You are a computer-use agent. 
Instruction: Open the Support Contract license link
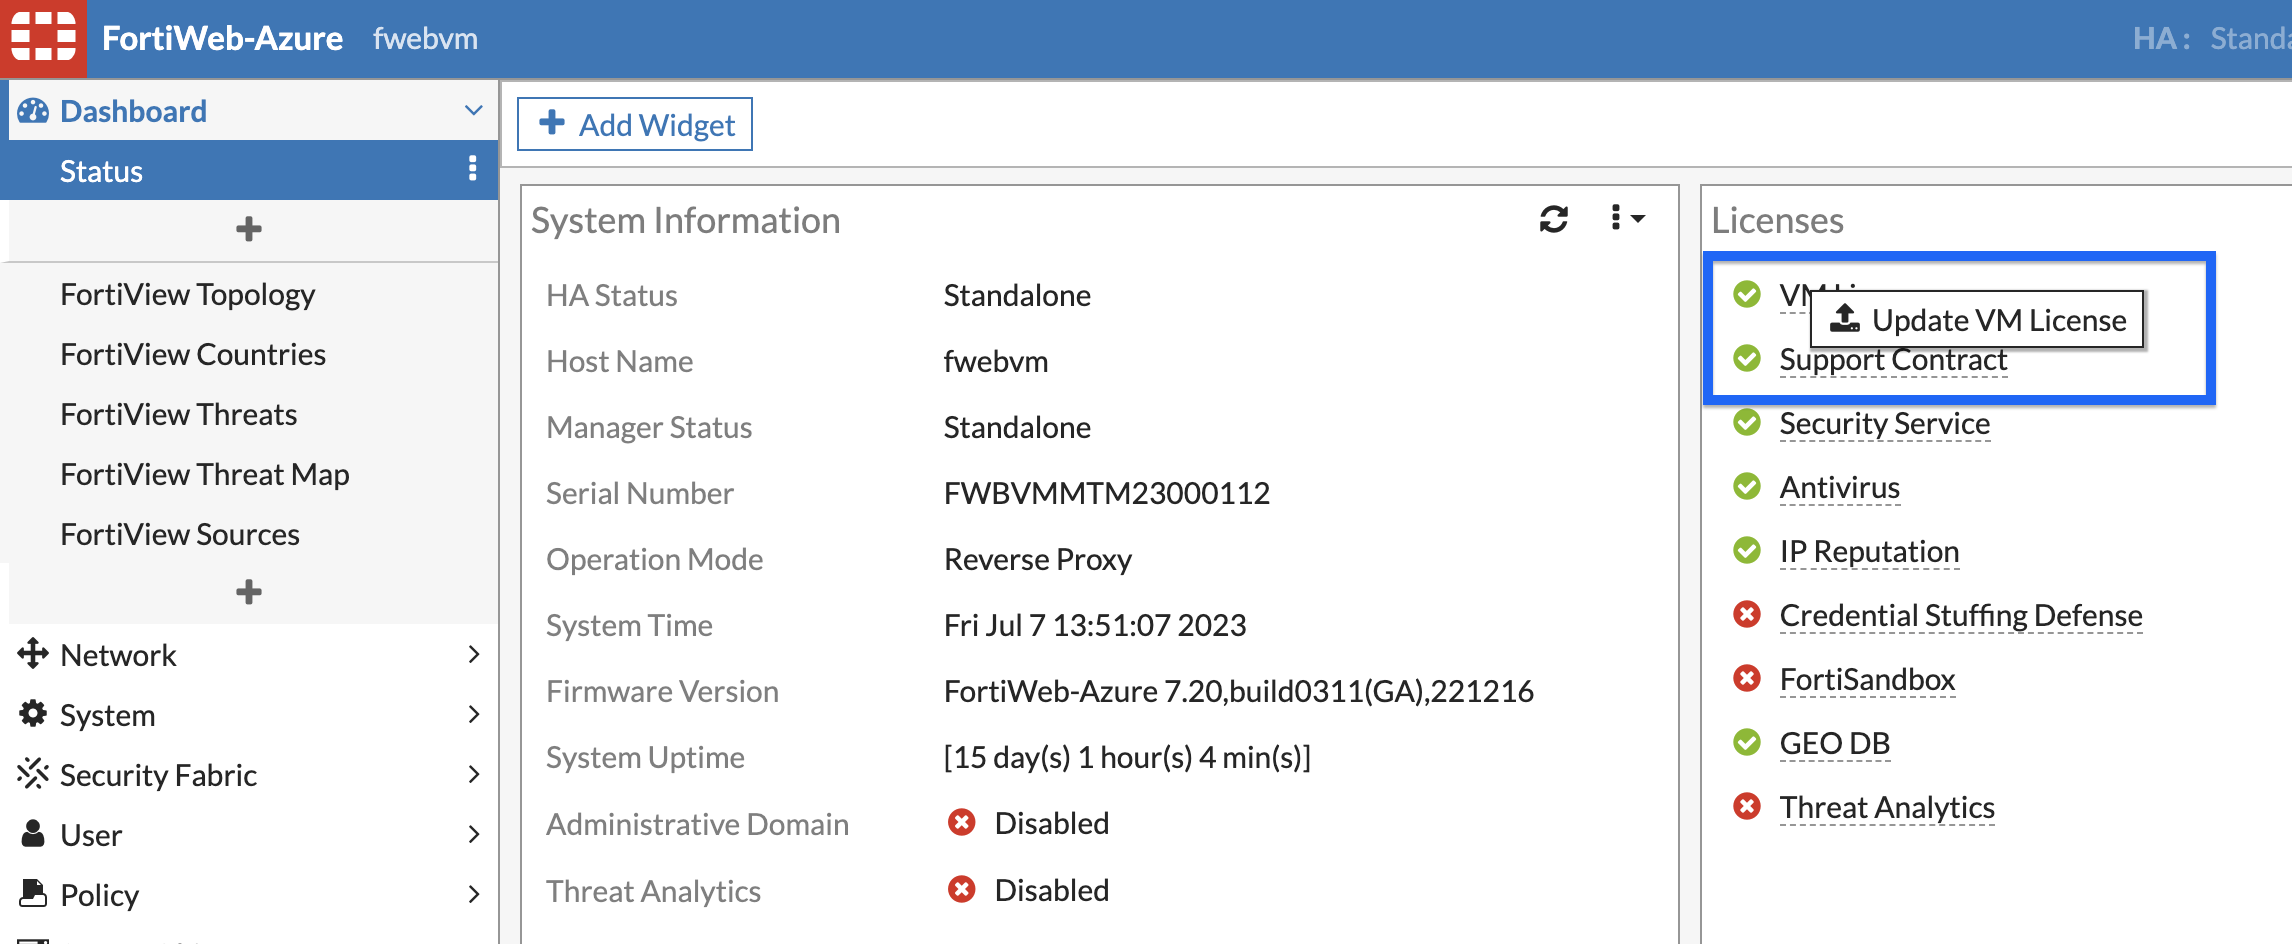pos(1893,360)
